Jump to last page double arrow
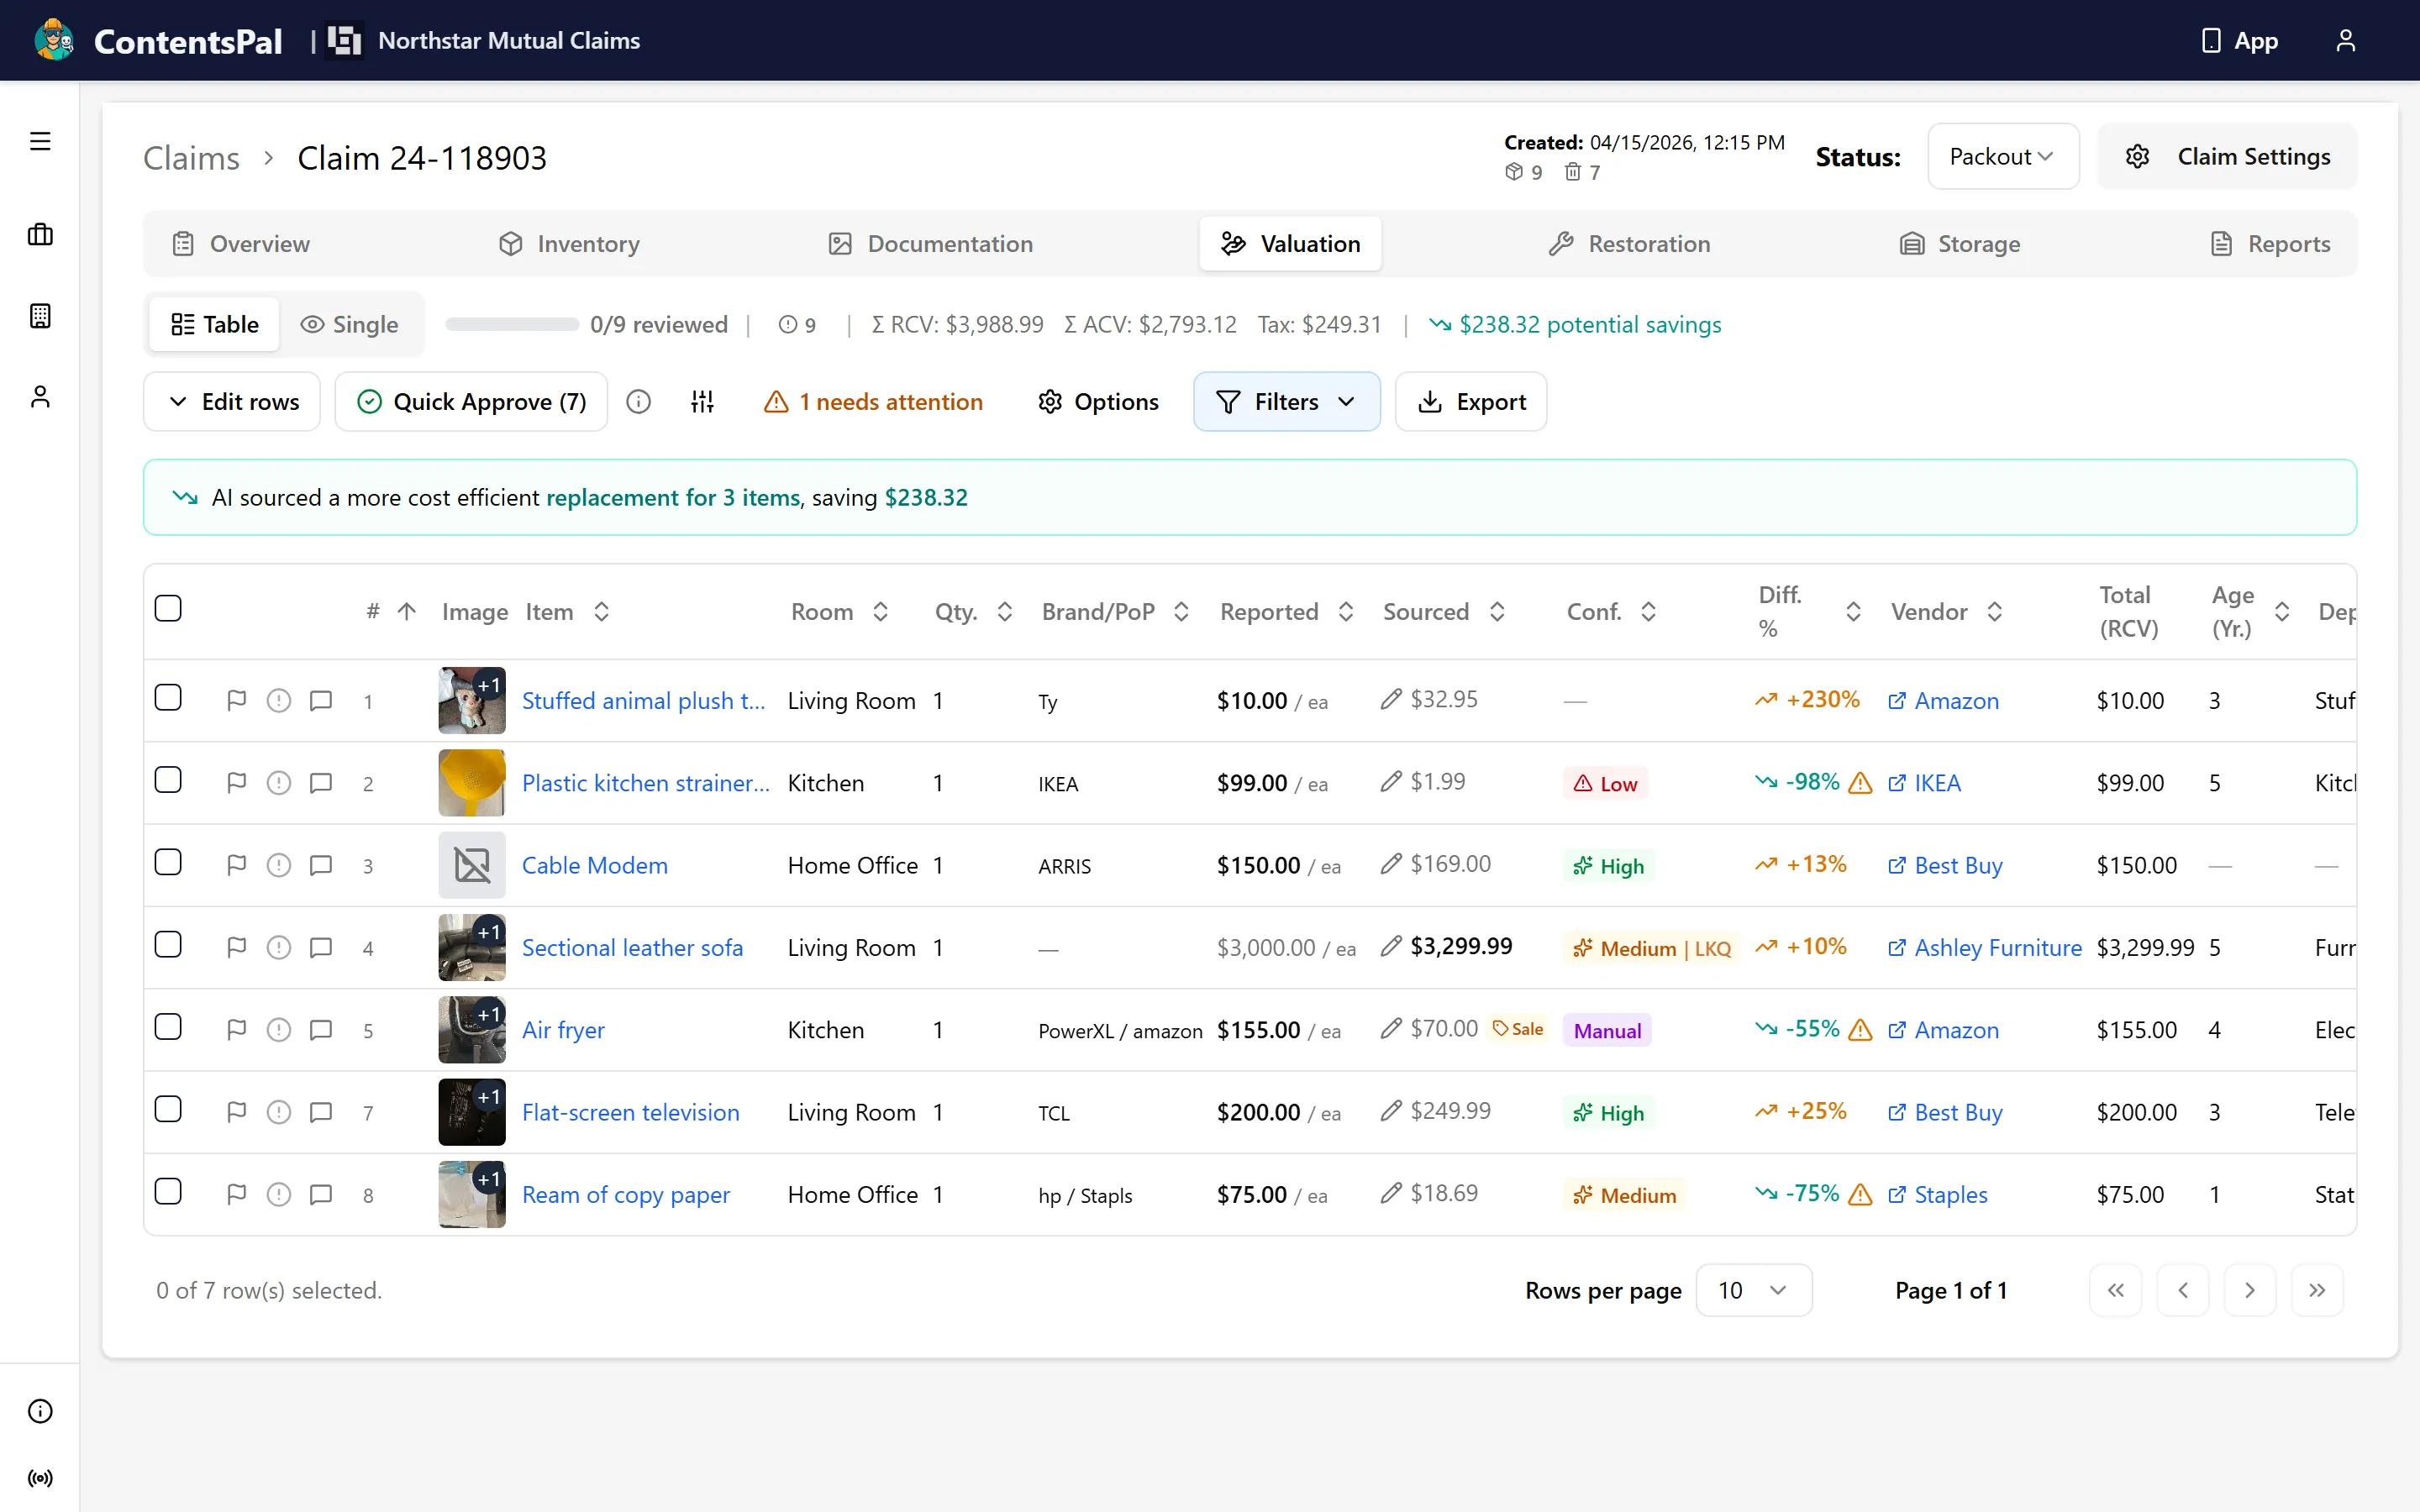The height and width of the screenshot is (1512, 2420). click(2317, 1290)
